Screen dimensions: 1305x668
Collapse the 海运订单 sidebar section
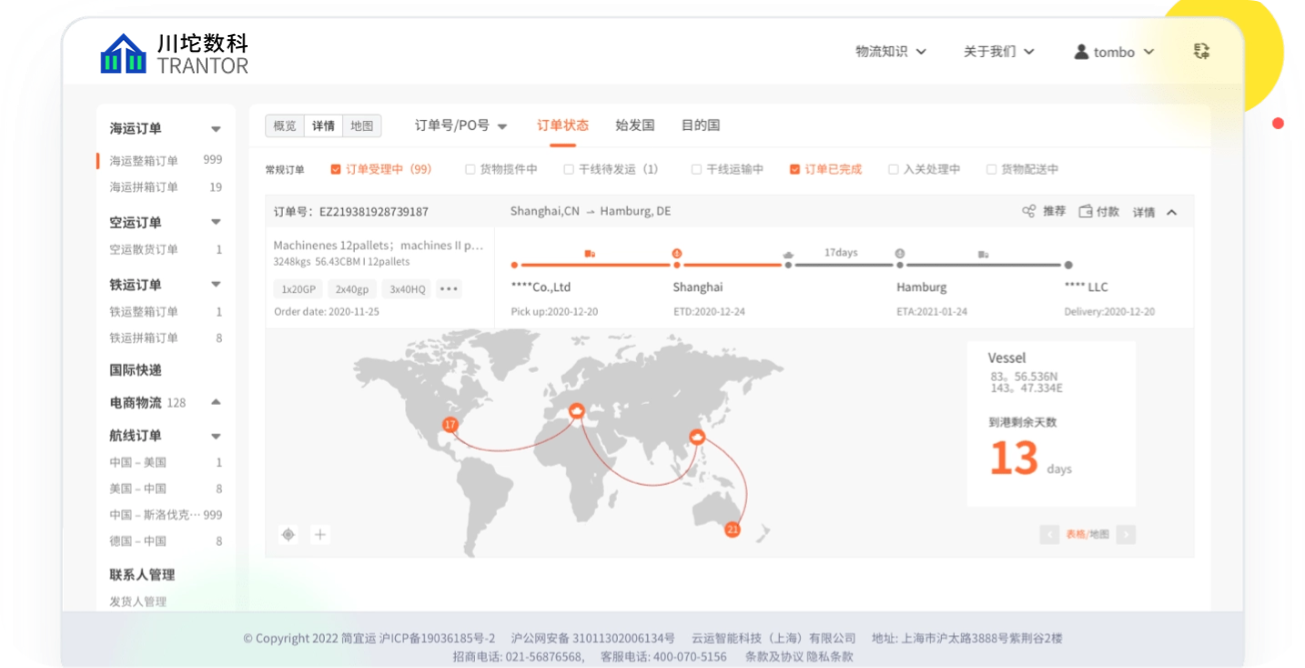(215, 129)
